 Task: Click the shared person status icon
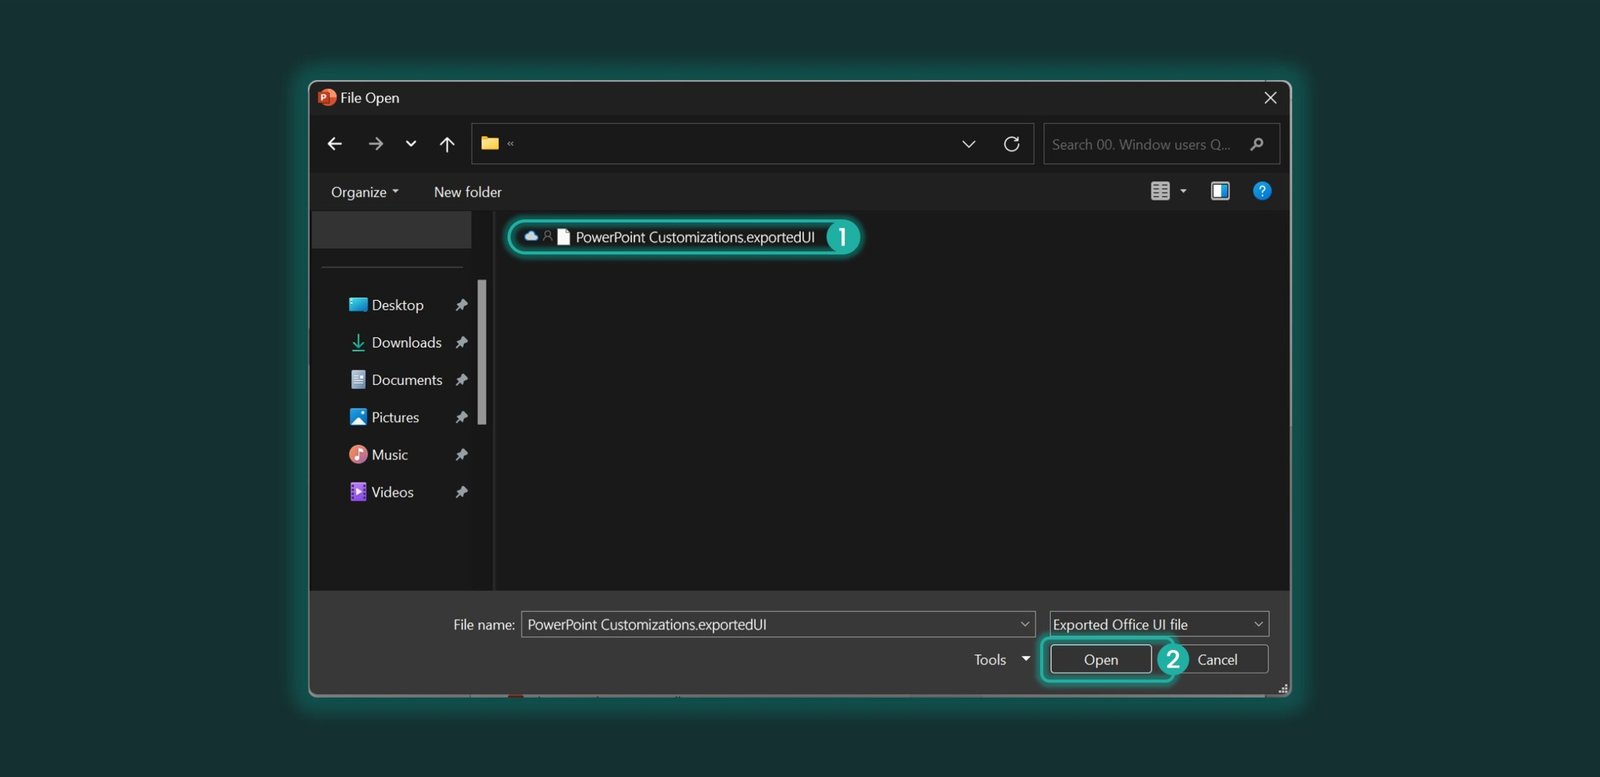(547, 236)
